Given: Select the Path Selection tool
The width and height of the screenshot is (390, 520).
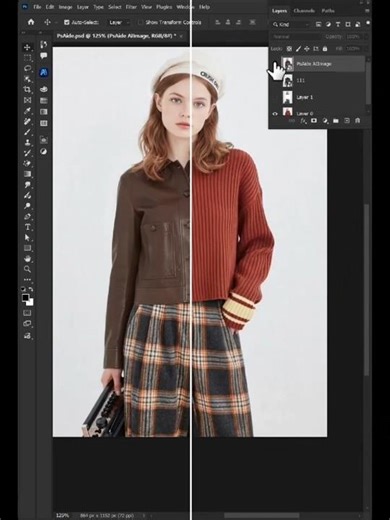Looking at the screenshot, I should 27,238.
